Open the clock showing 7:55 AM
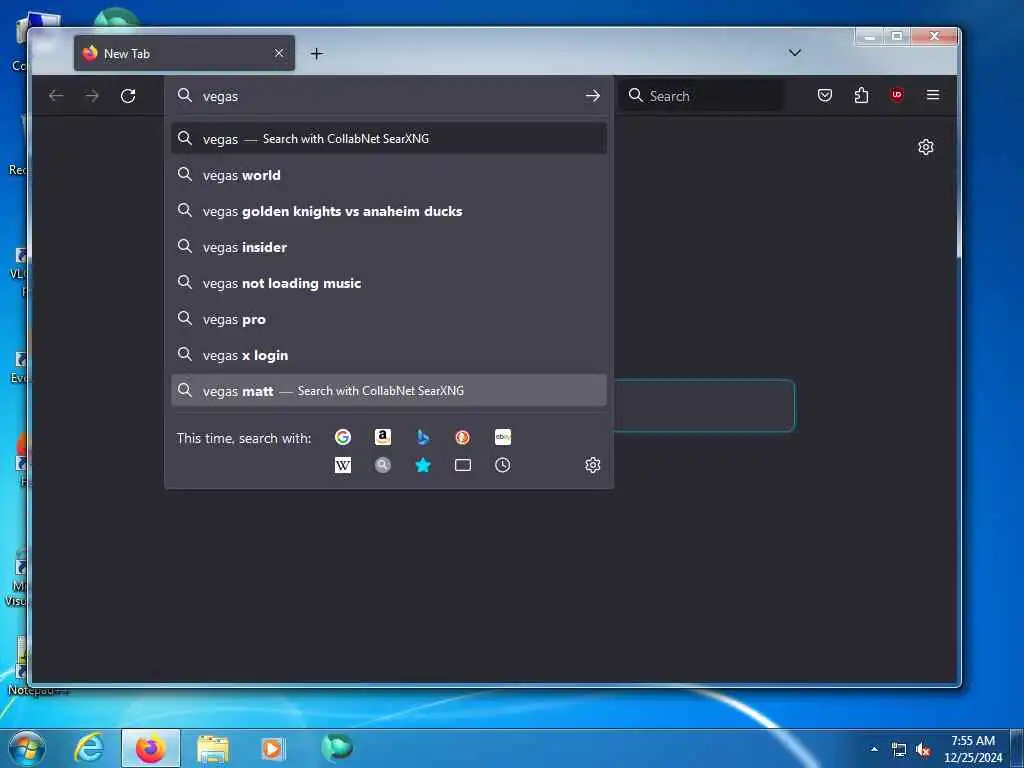 tap(973, 748)
